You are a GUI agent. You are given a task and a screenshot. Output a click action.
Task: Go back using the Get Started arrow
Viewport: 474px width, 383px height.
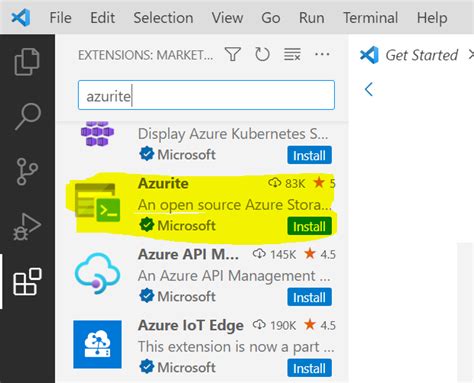coord(369,89)
